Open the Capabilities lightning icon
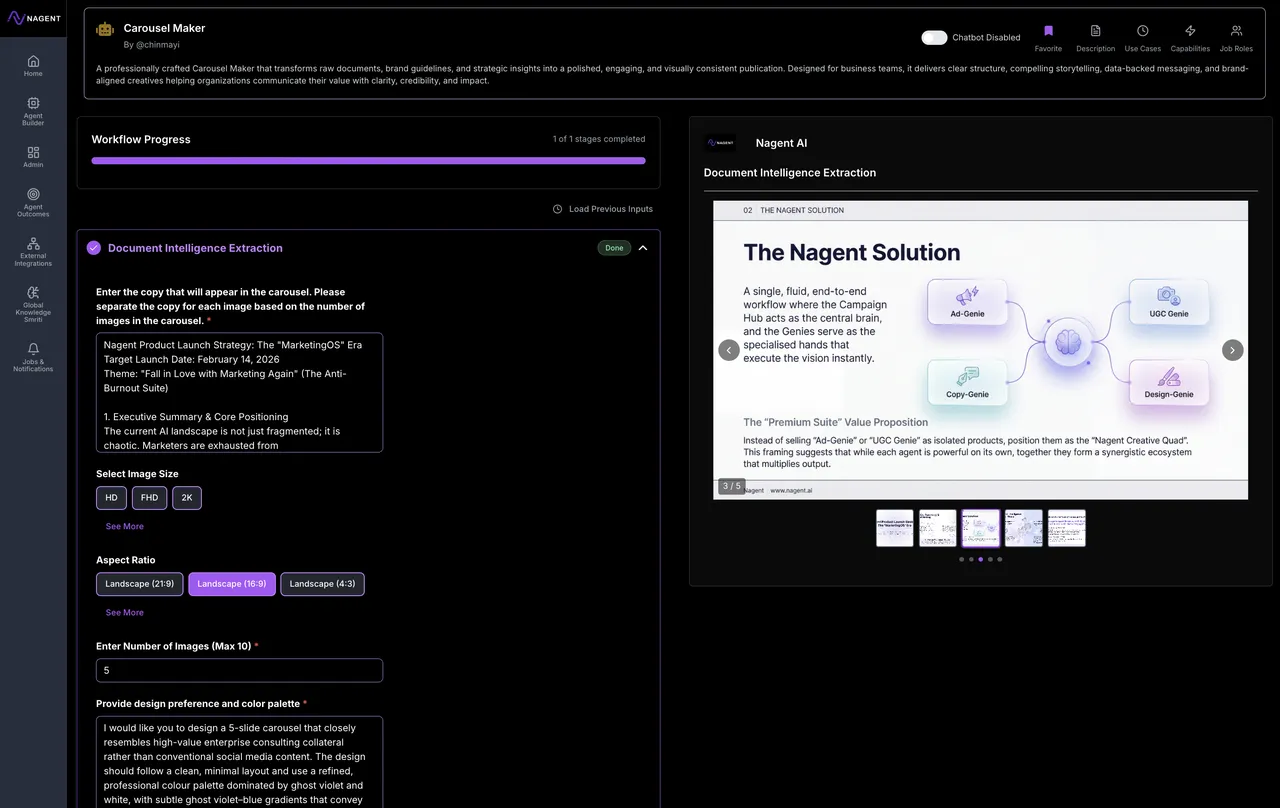Viewport: 1280px width, 808px height. click(x=1190, y=31)
